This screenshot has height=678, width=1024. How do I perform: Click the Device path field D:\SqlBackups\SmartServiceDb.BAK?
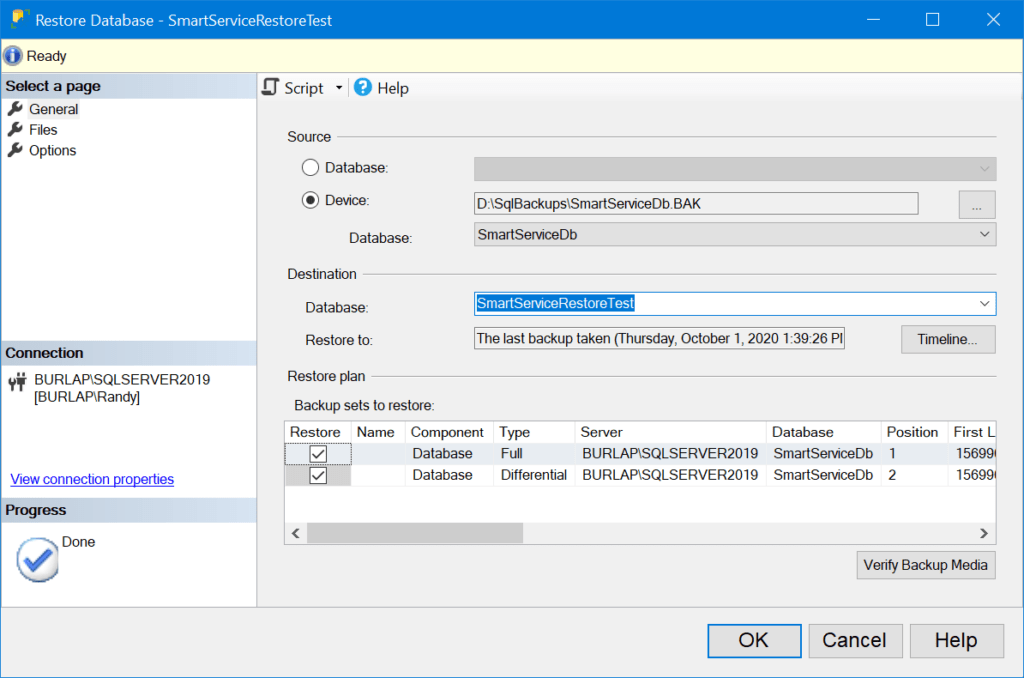(x=696, y=203)
